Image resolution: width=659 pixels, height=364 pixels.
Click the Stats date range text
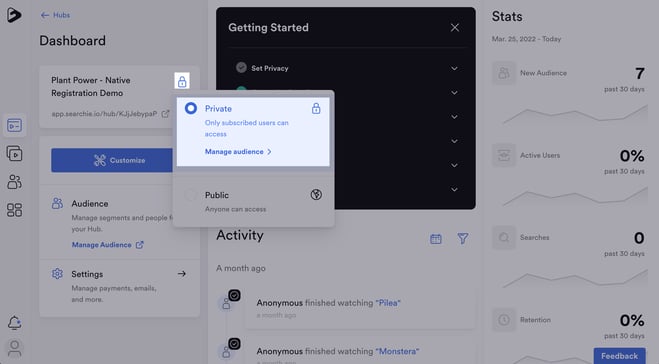tap(526, 39)
